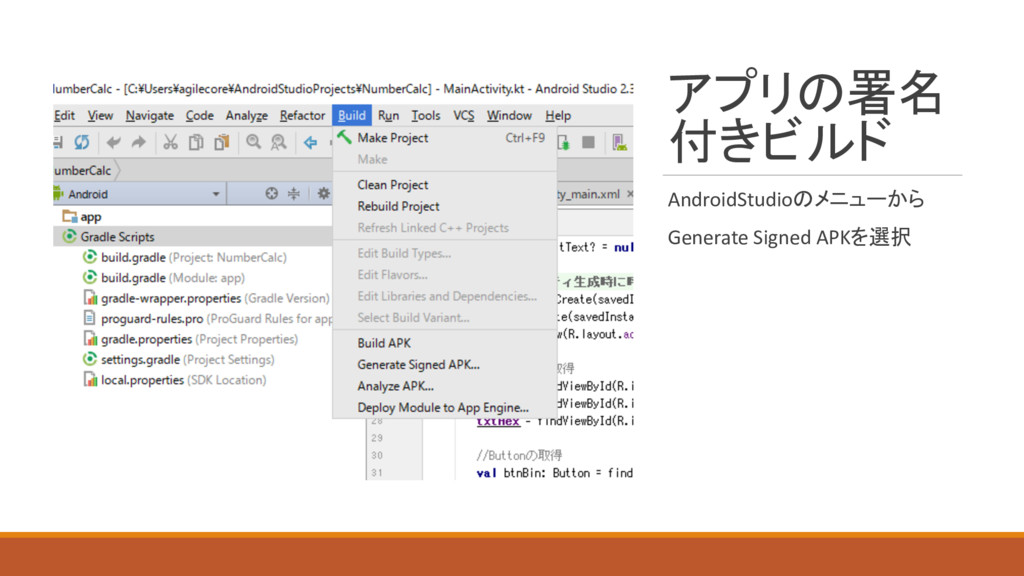Image resolution: width=1024 pixels, height=576 pixels.
Task: Click the Replace magnifier icon
Action: point(278,142)
